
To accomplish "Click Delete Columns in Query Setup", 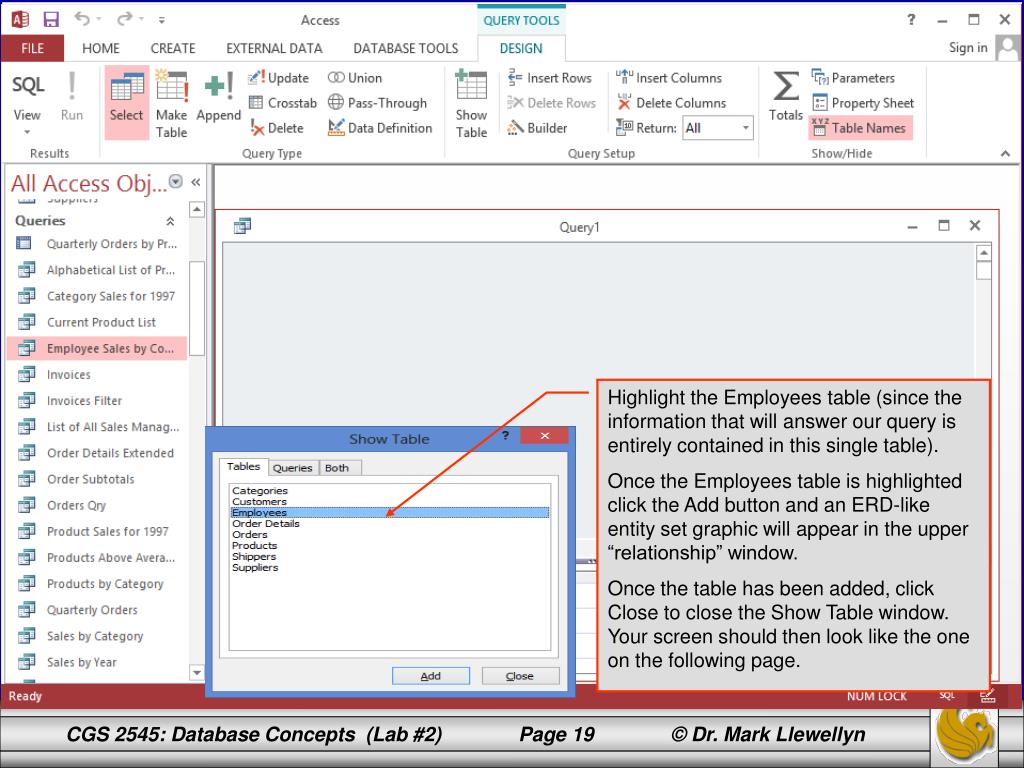I will pos(671,103).
